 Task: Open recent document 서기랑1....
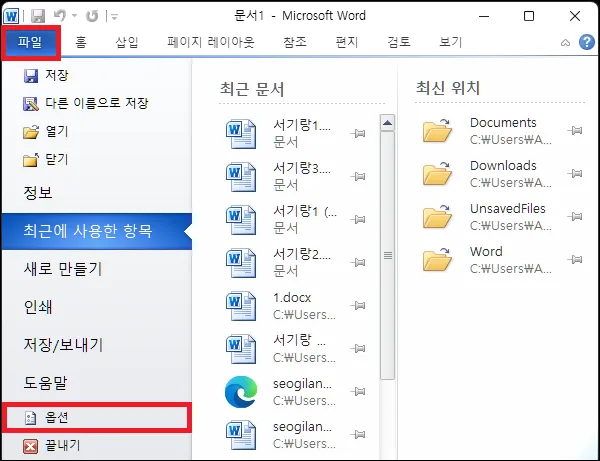296,134
